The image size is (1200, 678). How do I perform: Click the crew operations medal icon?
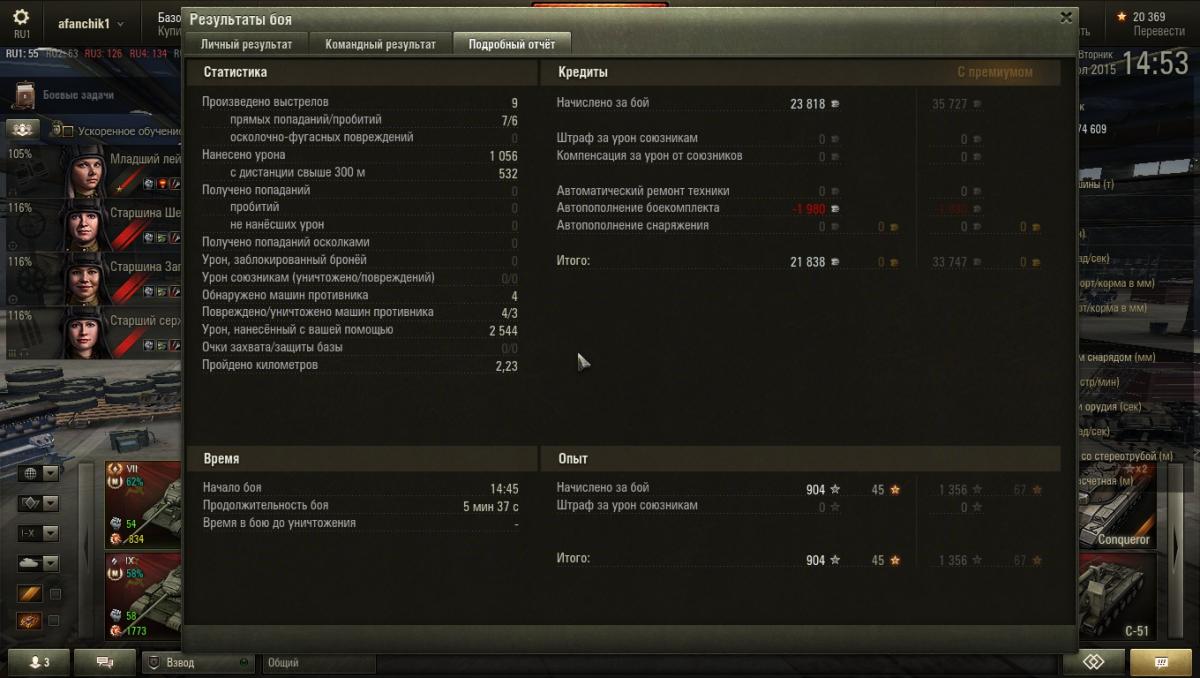[23, 130]
